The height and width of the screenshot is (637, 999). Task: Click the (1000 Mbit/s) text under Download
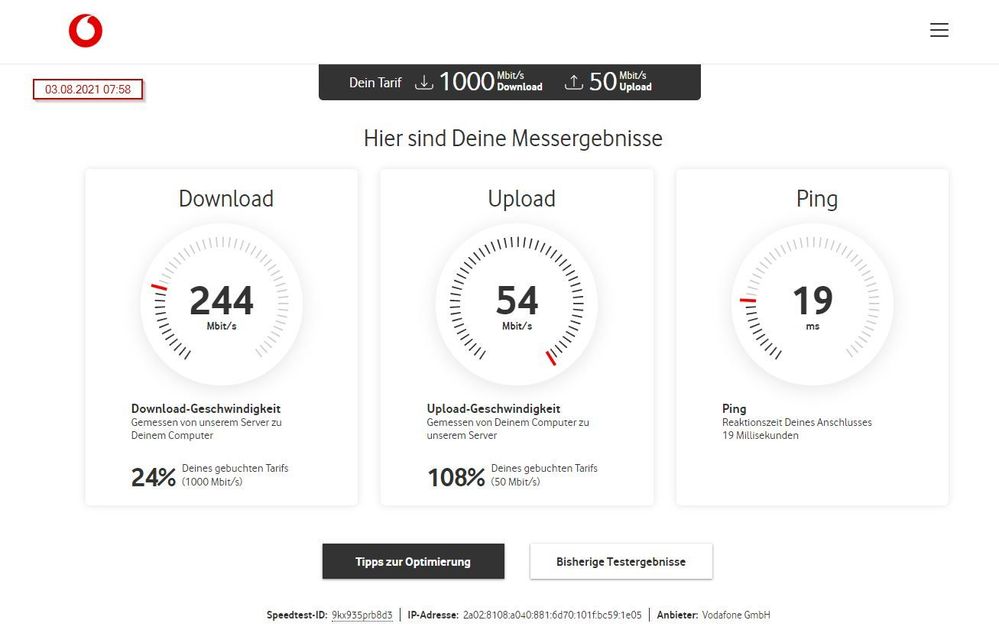(x=212, y=482)
